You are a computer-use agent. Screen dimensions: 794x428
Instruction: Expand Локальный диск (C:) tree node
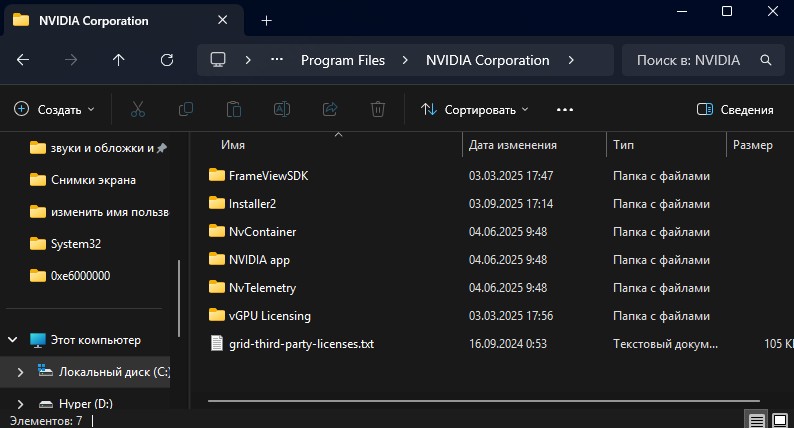tap(20, 372)
